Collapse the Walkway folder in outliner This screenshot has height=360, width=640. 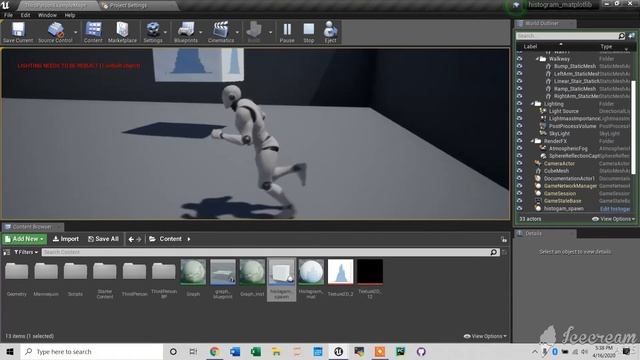coord(538,59)
